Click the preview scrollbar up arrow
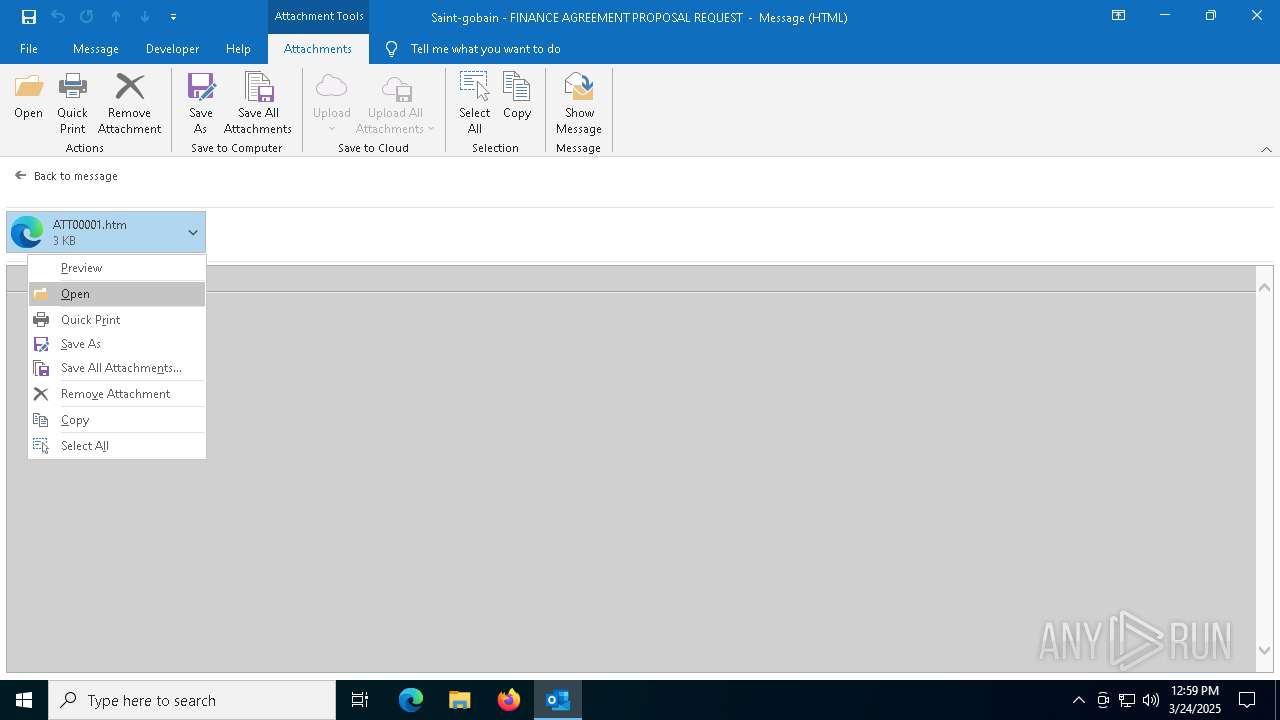1280x720 pixels. coord(1265,287)
